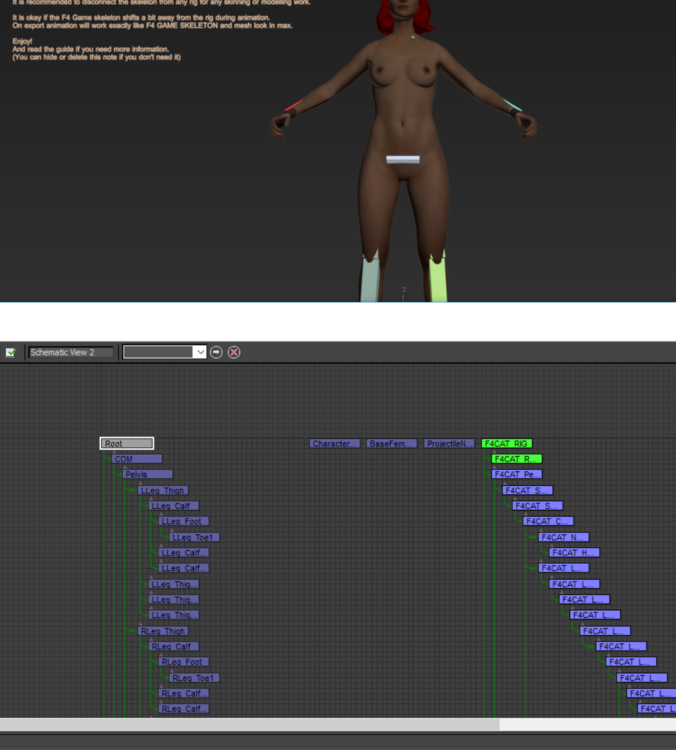Select the BaseFem... node
The width and height of the screenshot is (676, 750).
click(x=392, y=444)
